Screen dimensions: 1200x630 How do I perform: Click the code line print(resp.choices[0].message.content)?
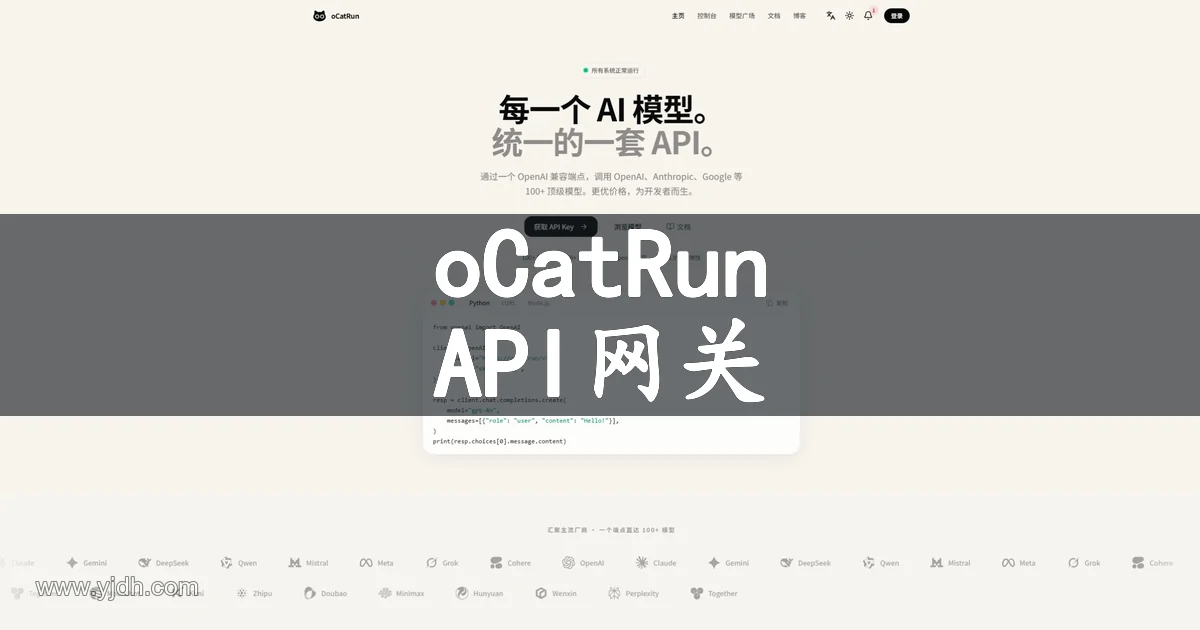pos(500,441)
